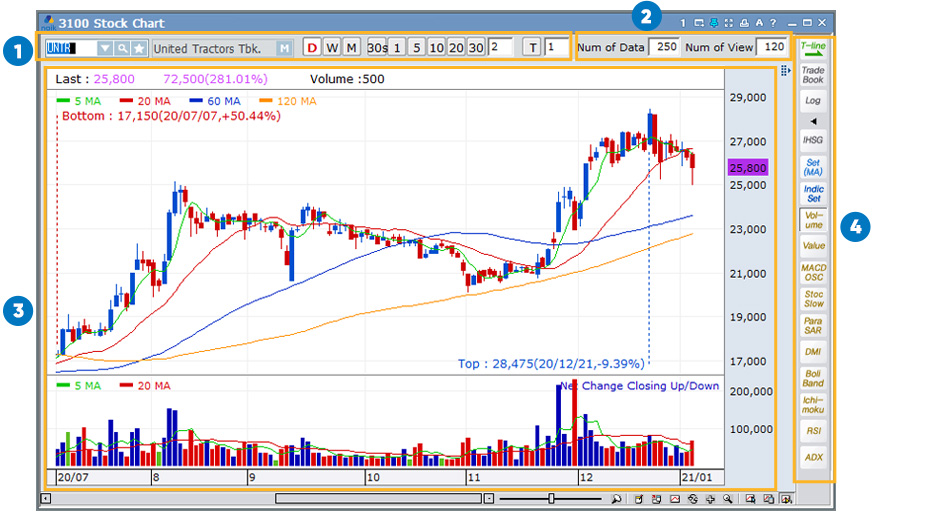934x526 pixels.
Task: Click the zoom magnifier icon beside slider
Action: (x=616, y=498)
